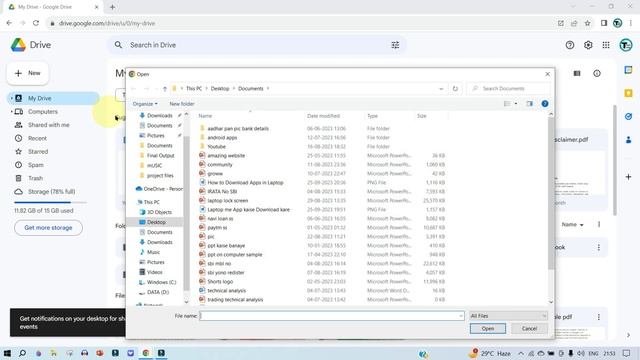
Task: Select the Final Output quick access folder
Action: point(160,156)
